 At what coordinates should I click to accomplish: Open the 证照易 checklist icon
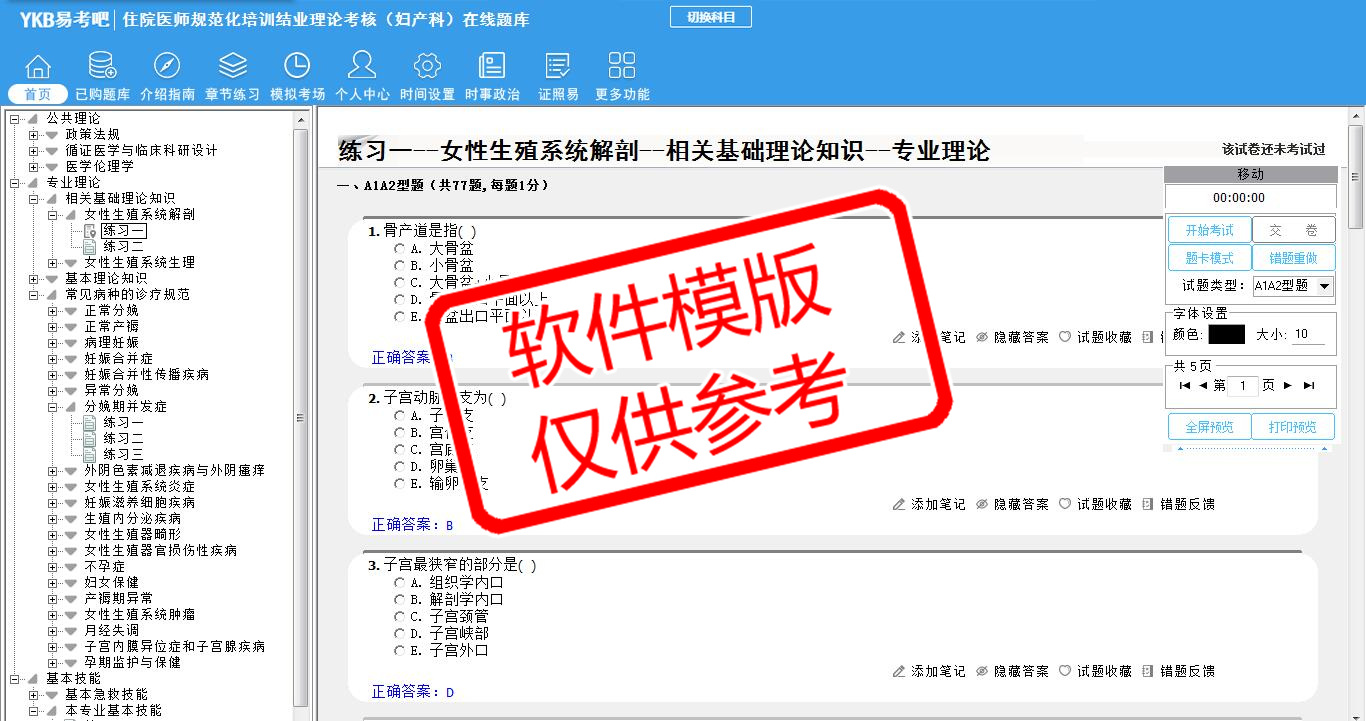click(558, 67)
